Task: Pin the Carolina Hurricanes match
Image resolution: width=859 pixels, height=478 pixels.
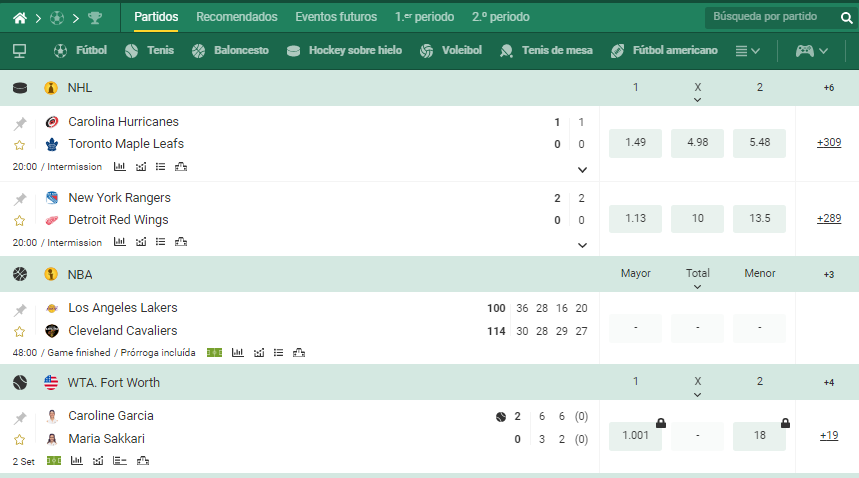Action: pos(20,123)
